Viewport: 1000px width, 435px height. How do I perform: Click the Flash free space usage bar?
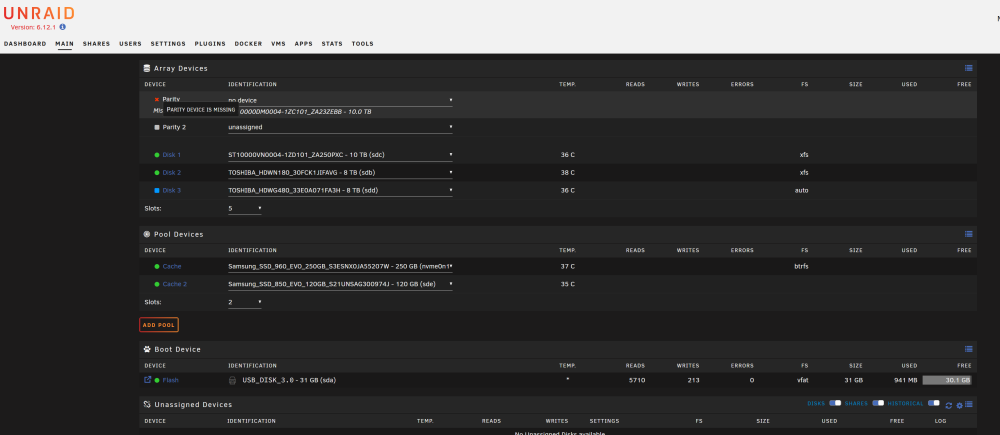[x=946, y=380]
